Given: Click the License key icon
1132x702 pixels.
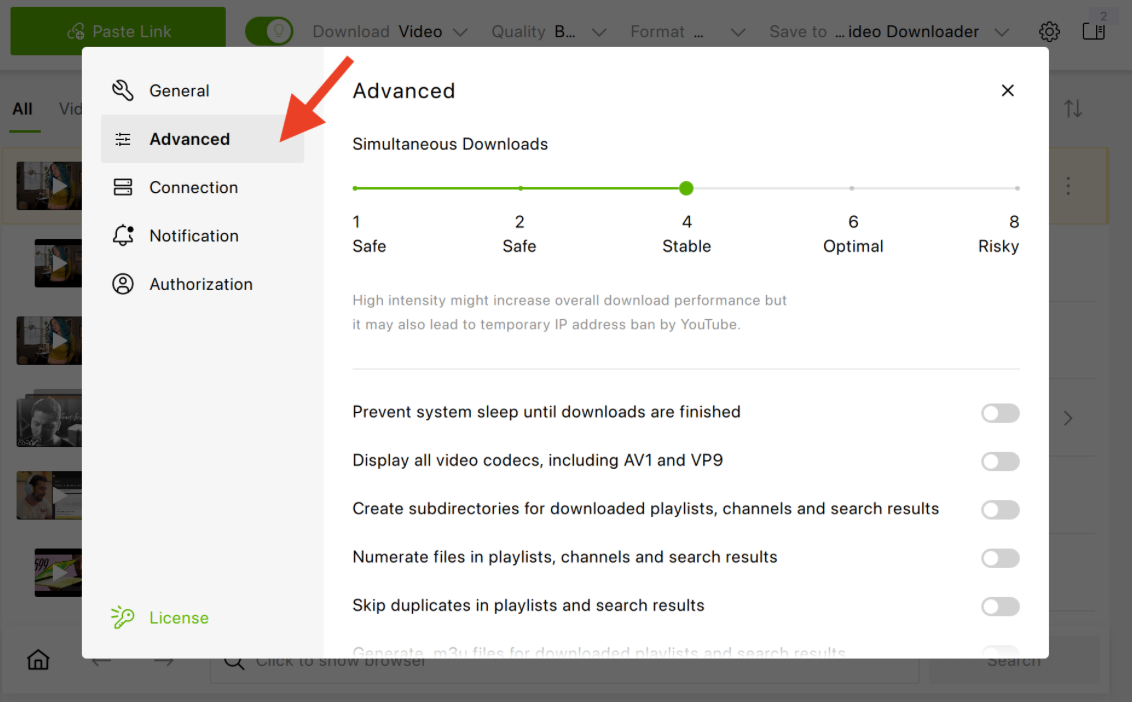Looking at the screenshot, I should [123, 618].
